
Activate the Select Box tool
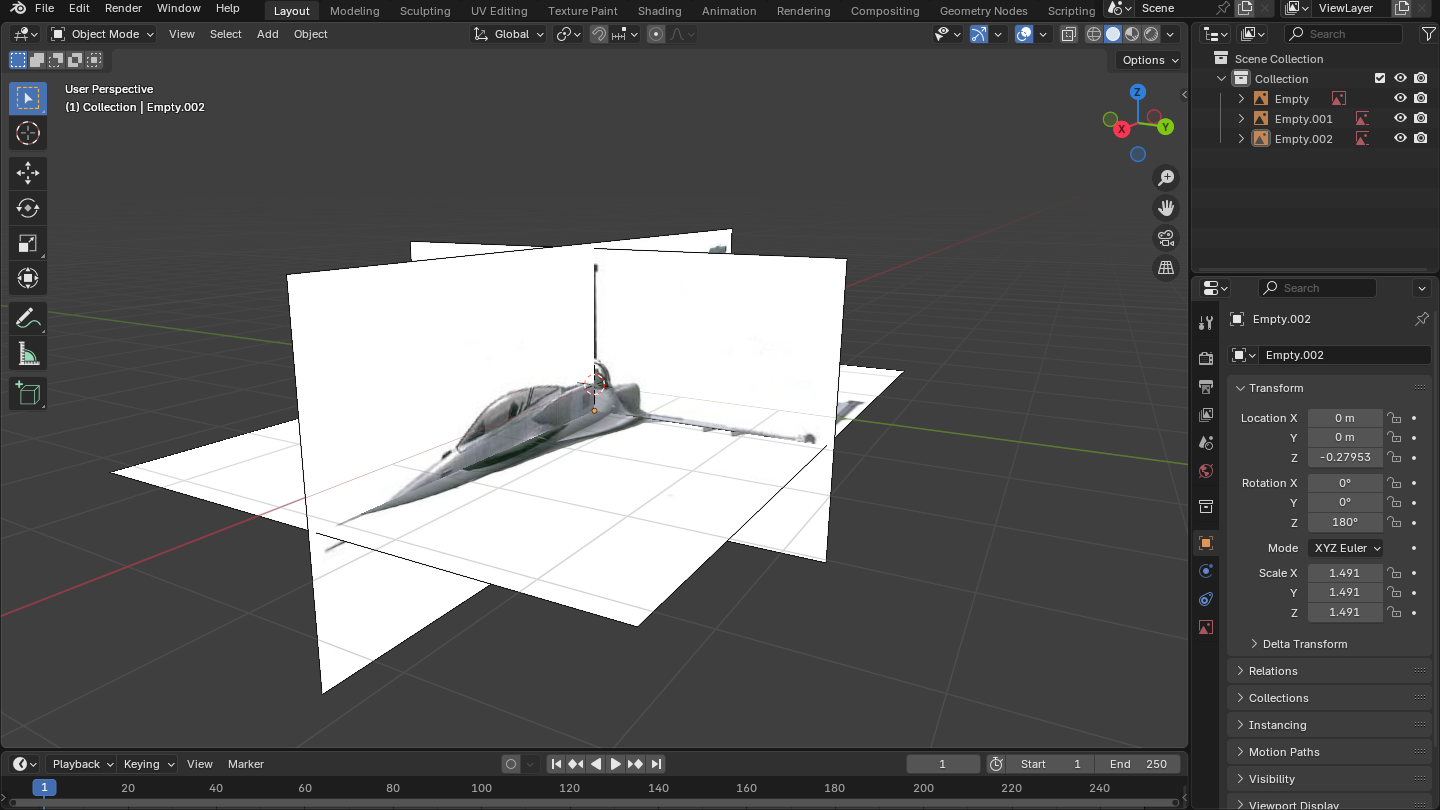(x=28, y=98)
